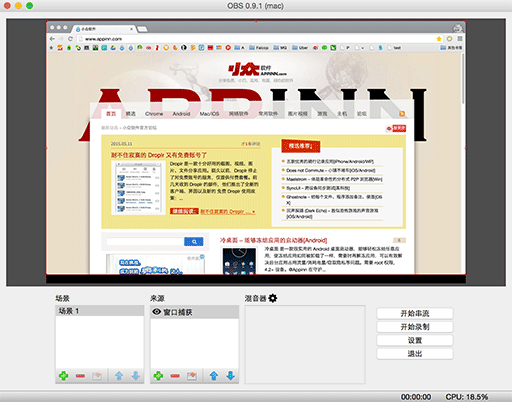Screen dimensions: 512x402
Task: Click the search input field in previewed webpage
Action: coord(145,241)
